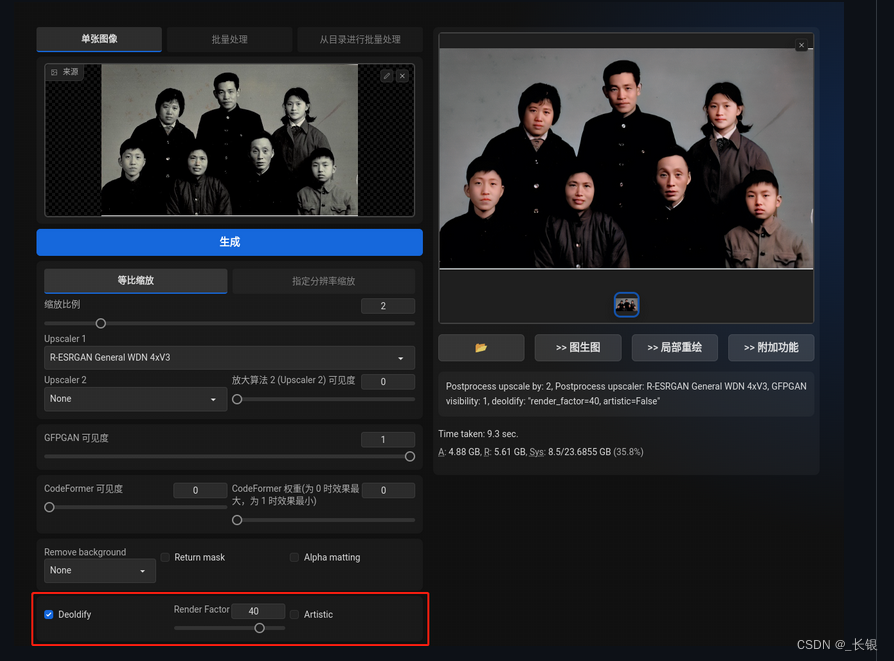894x661 pixels.
Task: Open the 从目录进行批量处理 tab
Action: 360,39
